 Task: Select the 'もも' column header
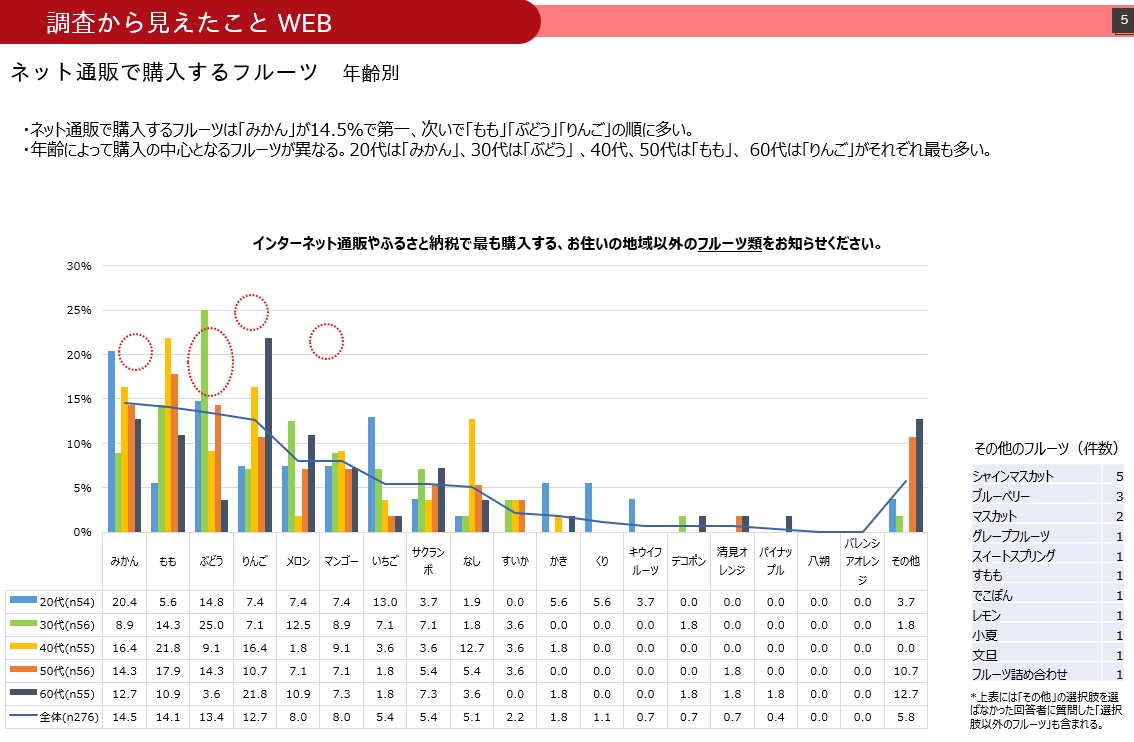coord(168,561)
